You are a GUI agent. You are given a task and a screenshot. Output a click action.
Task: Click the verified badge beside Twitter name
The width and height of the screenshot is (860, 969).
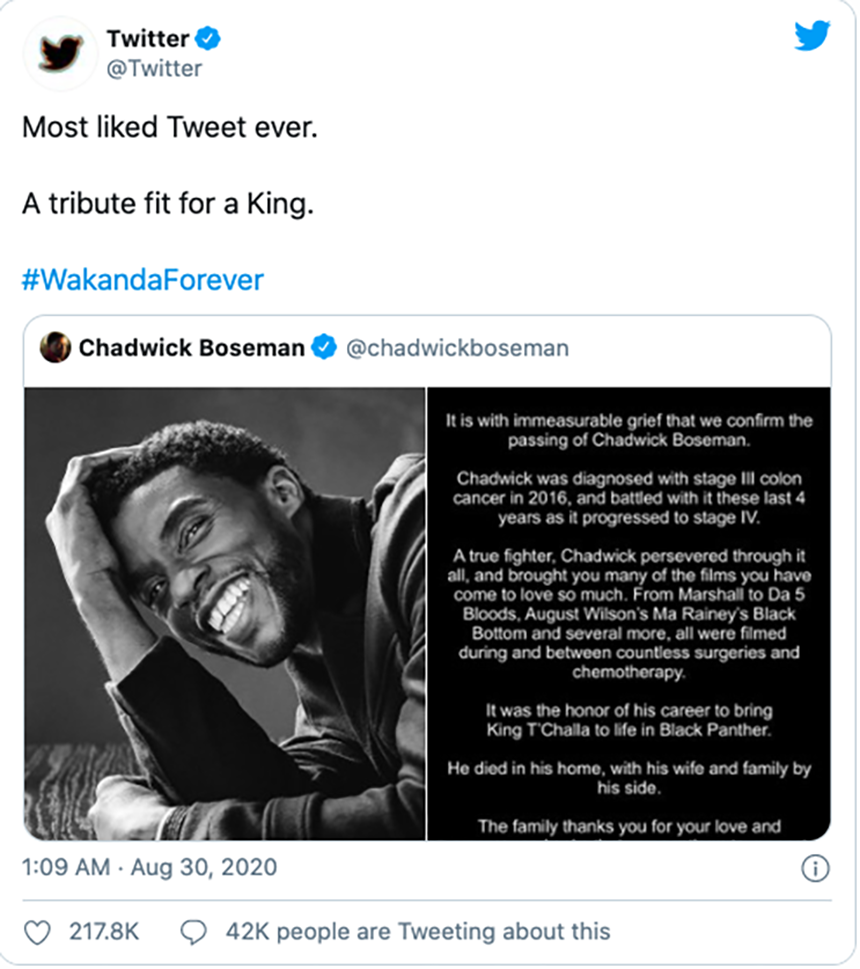(208, 39)
